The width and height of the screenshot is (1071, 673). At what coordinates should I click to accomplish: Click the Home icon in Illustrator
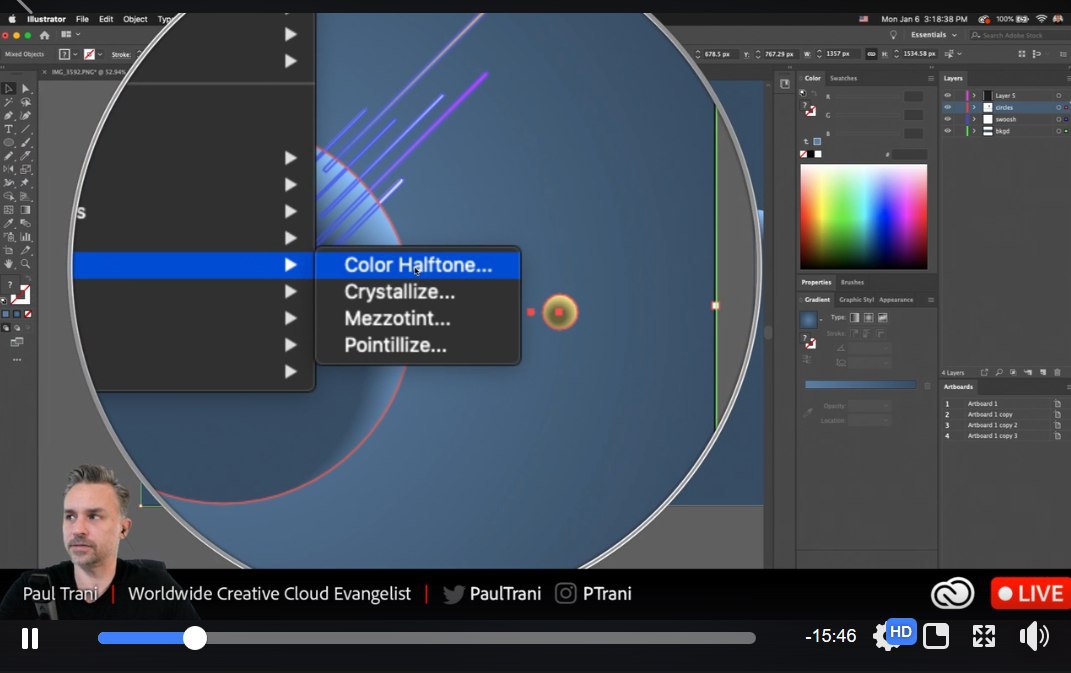(44, 35)
